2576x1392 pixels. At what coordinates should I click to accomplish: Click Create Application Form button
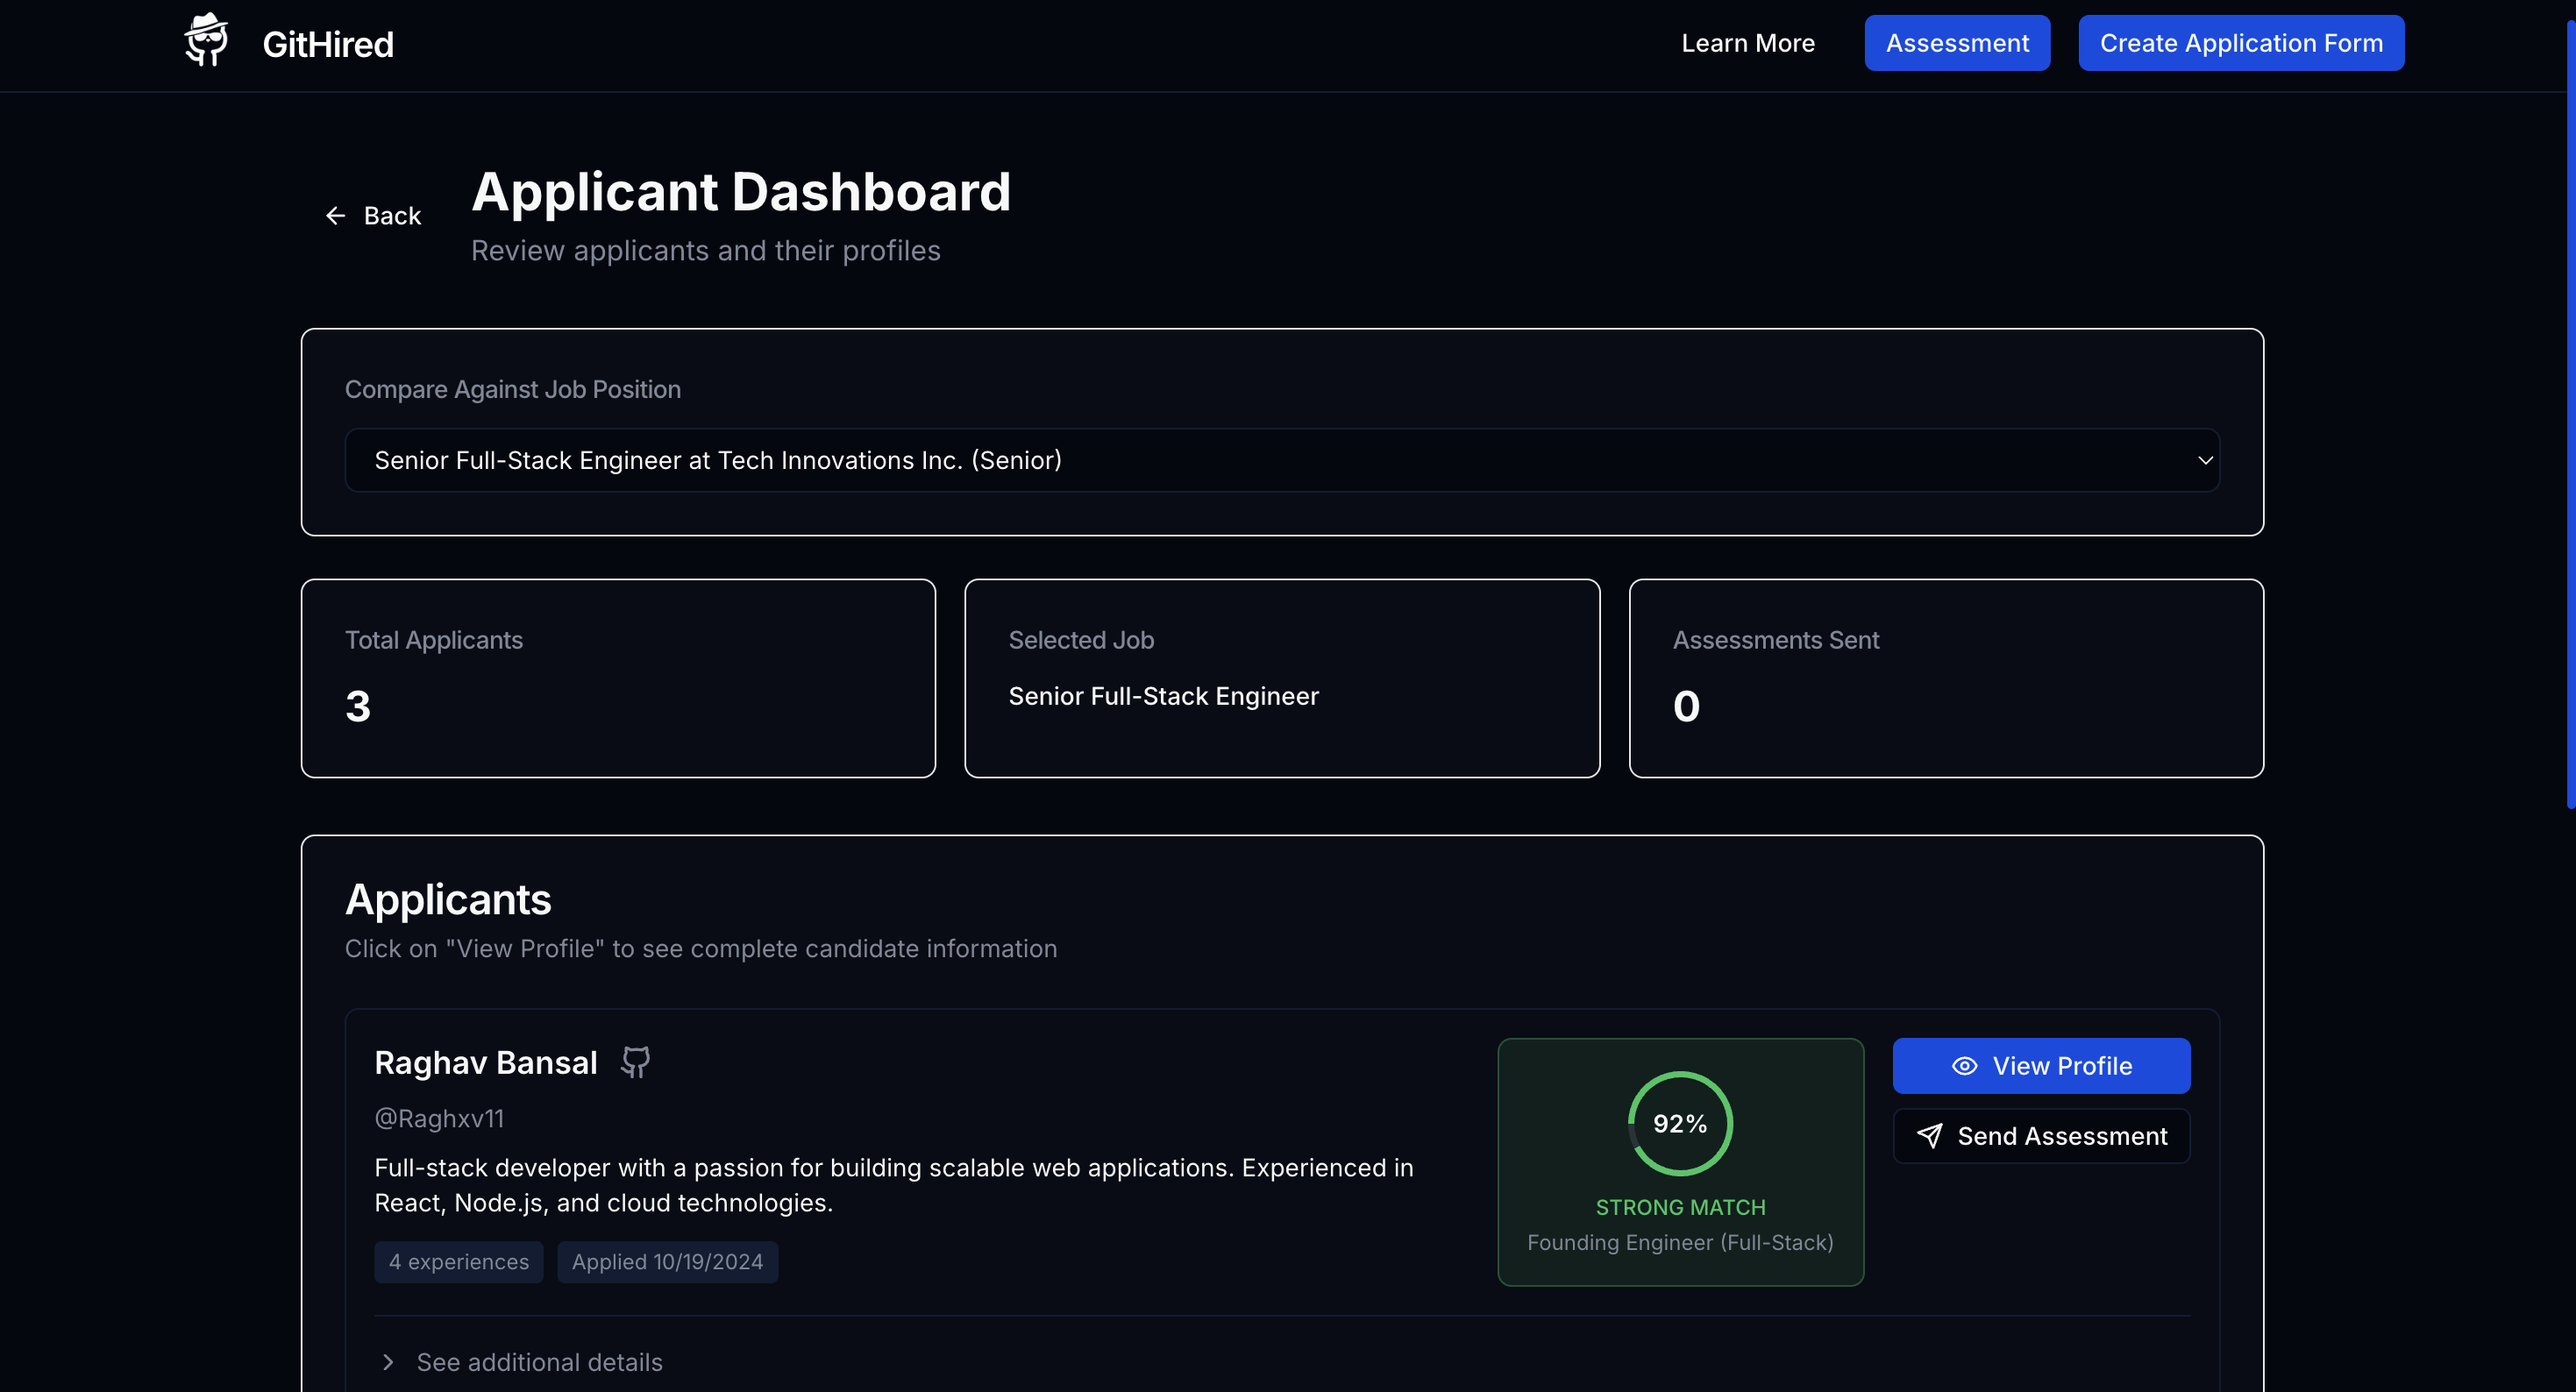click(x=2240, y=43)
